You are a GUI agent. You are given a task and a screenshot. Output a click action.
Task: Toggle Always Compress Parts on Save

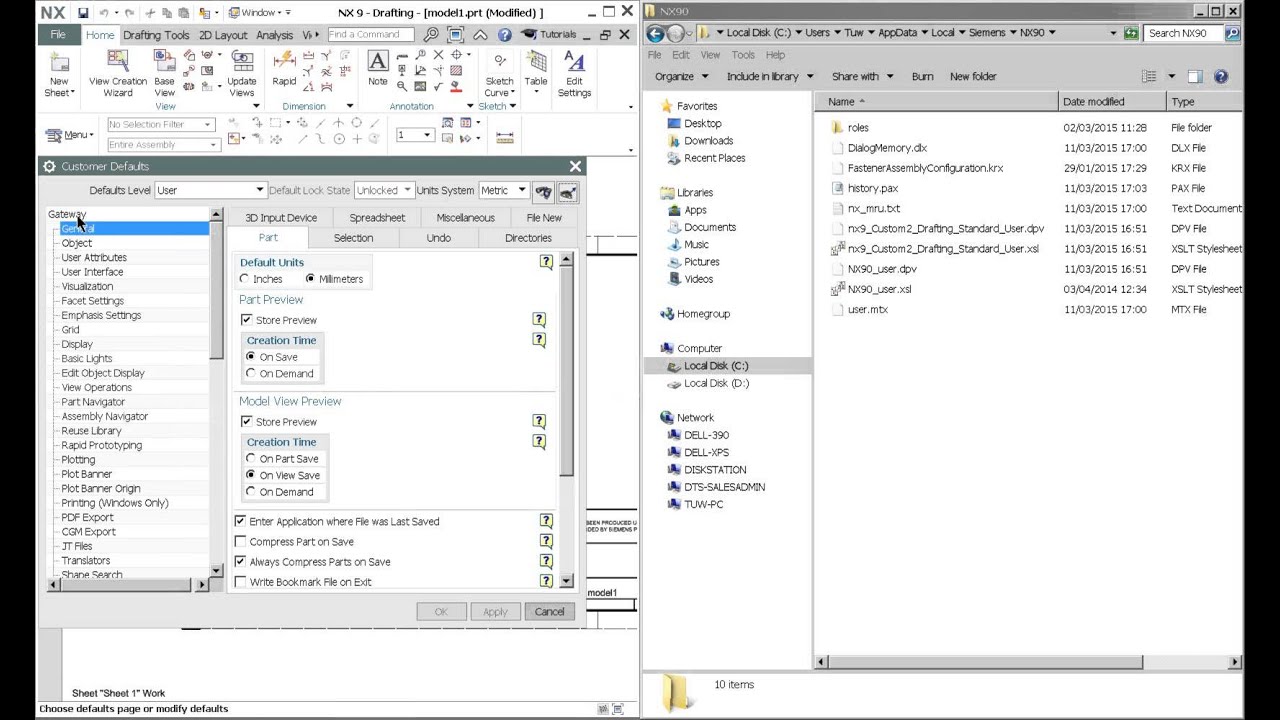pos(240,561)
